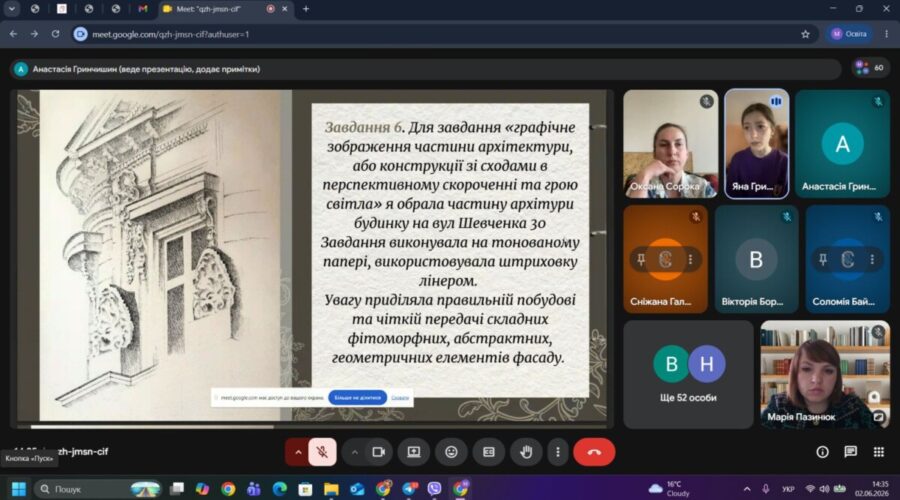Pin Соломія Бай... tile with pin icon
The width and height of the screenshot is (900, 500).
pyautogui.click(x=823, y=259)
